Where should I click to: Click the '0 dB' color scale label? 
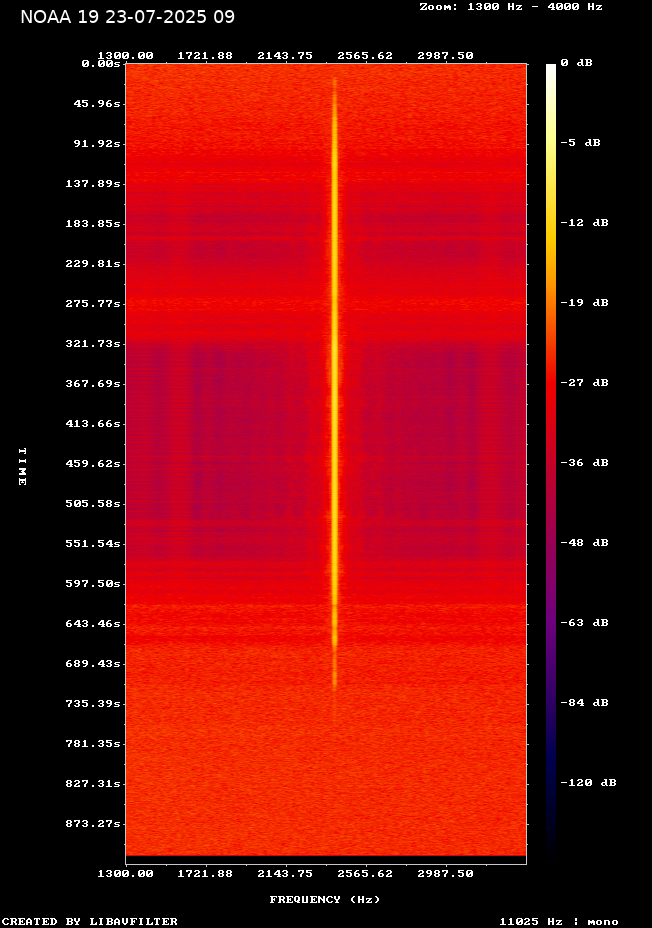(x=576, y=63)
